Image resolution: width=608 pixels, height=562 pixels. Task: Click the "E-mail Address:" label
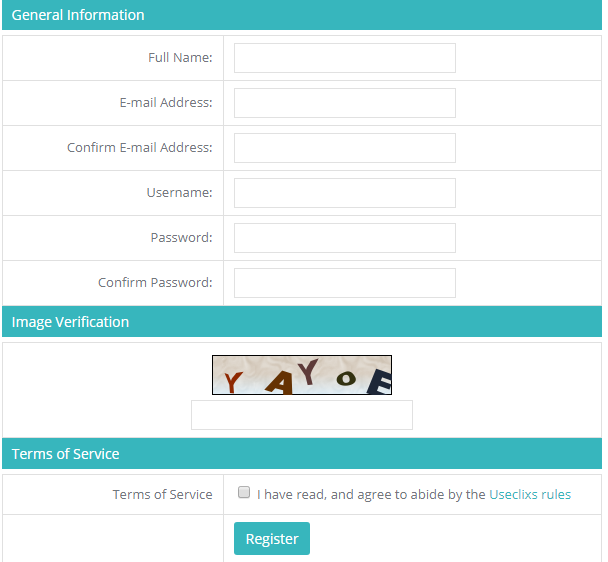tap(165, 103)
